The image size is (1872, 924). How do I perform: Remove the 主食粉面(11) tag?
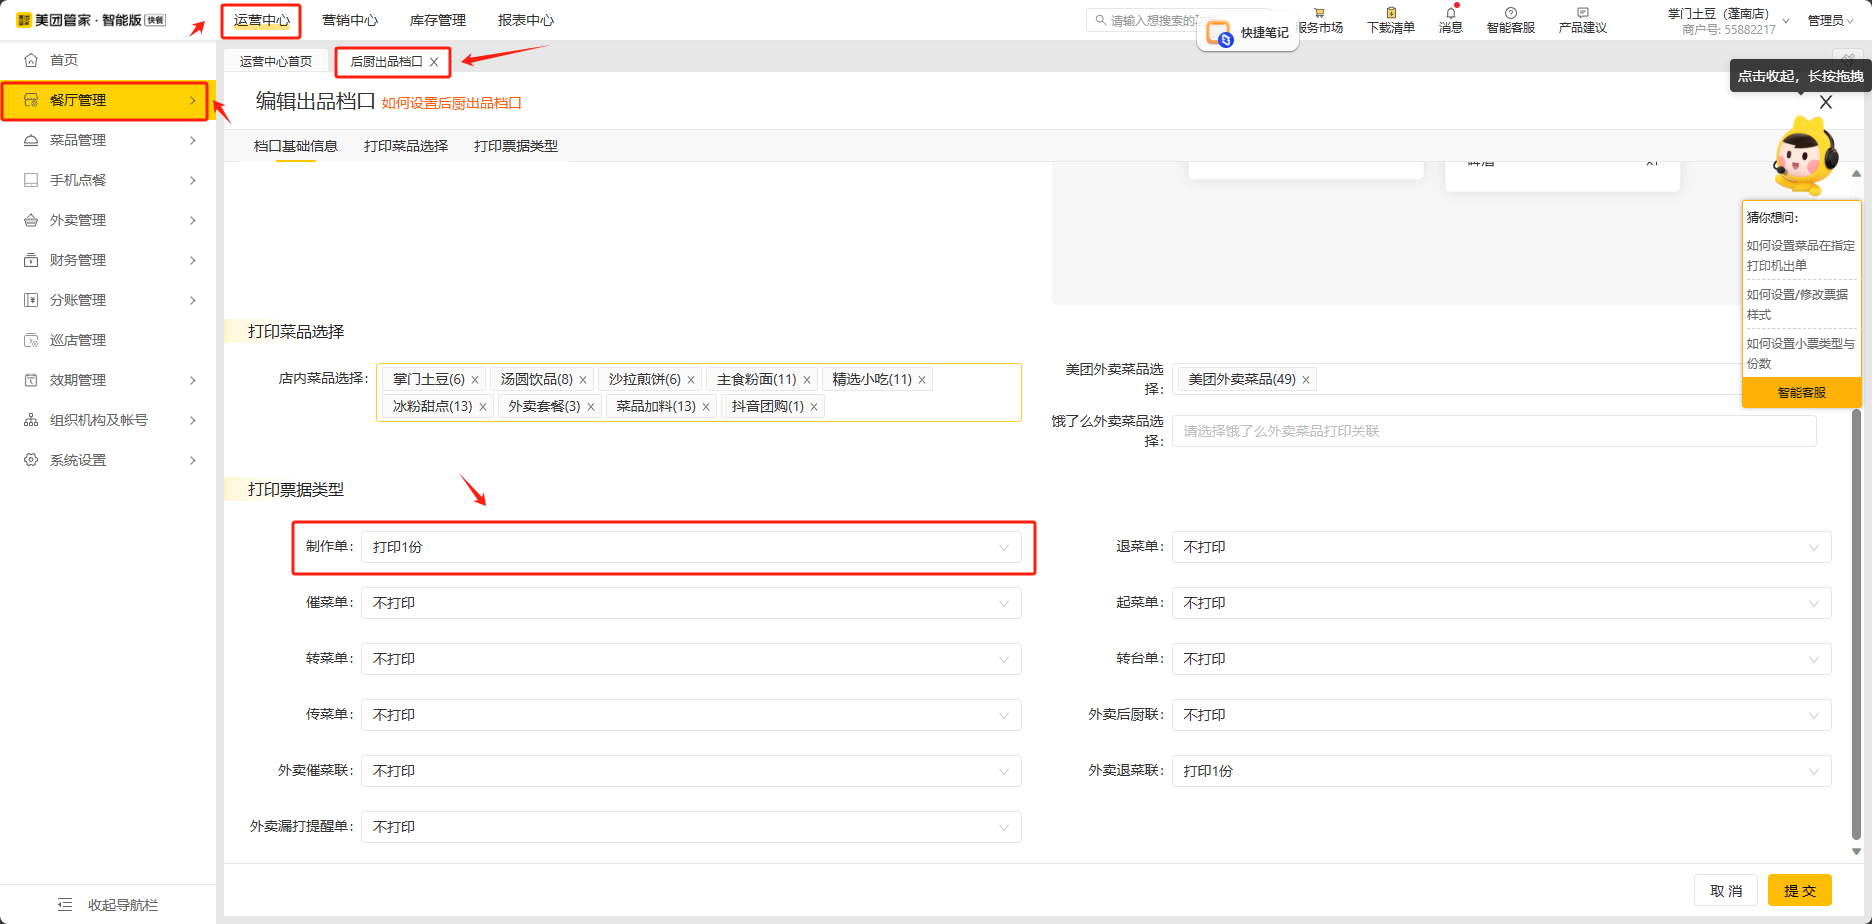click(x=807, y=380)
